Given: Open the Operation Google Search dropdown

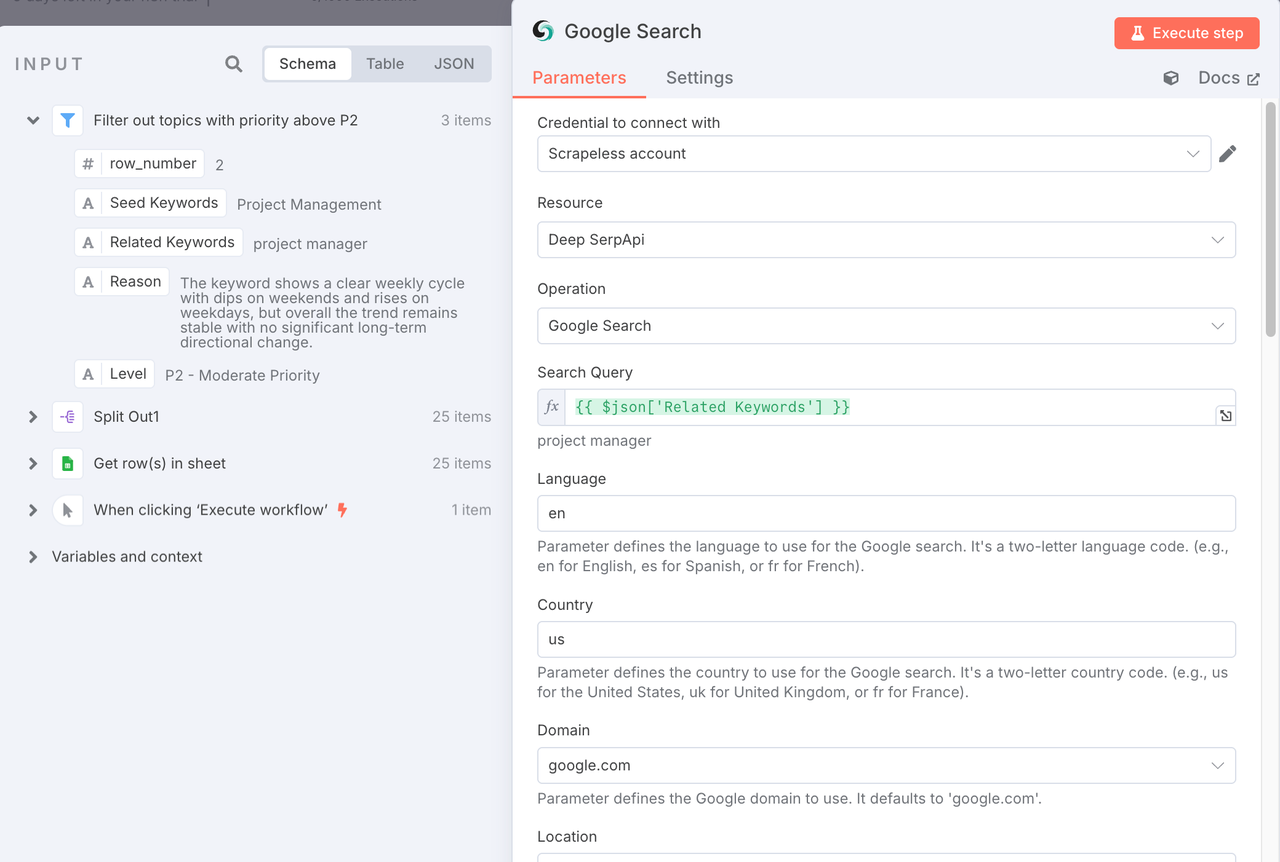Looking at the screenshot, I should (x=886, y=326).
